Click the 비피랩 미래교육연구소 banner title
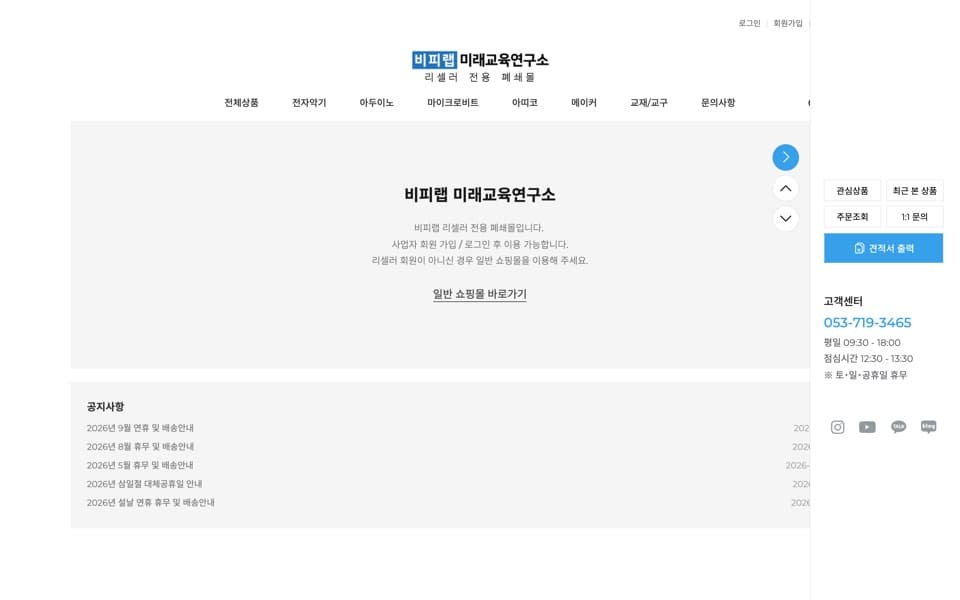 (x=480, y=195)
